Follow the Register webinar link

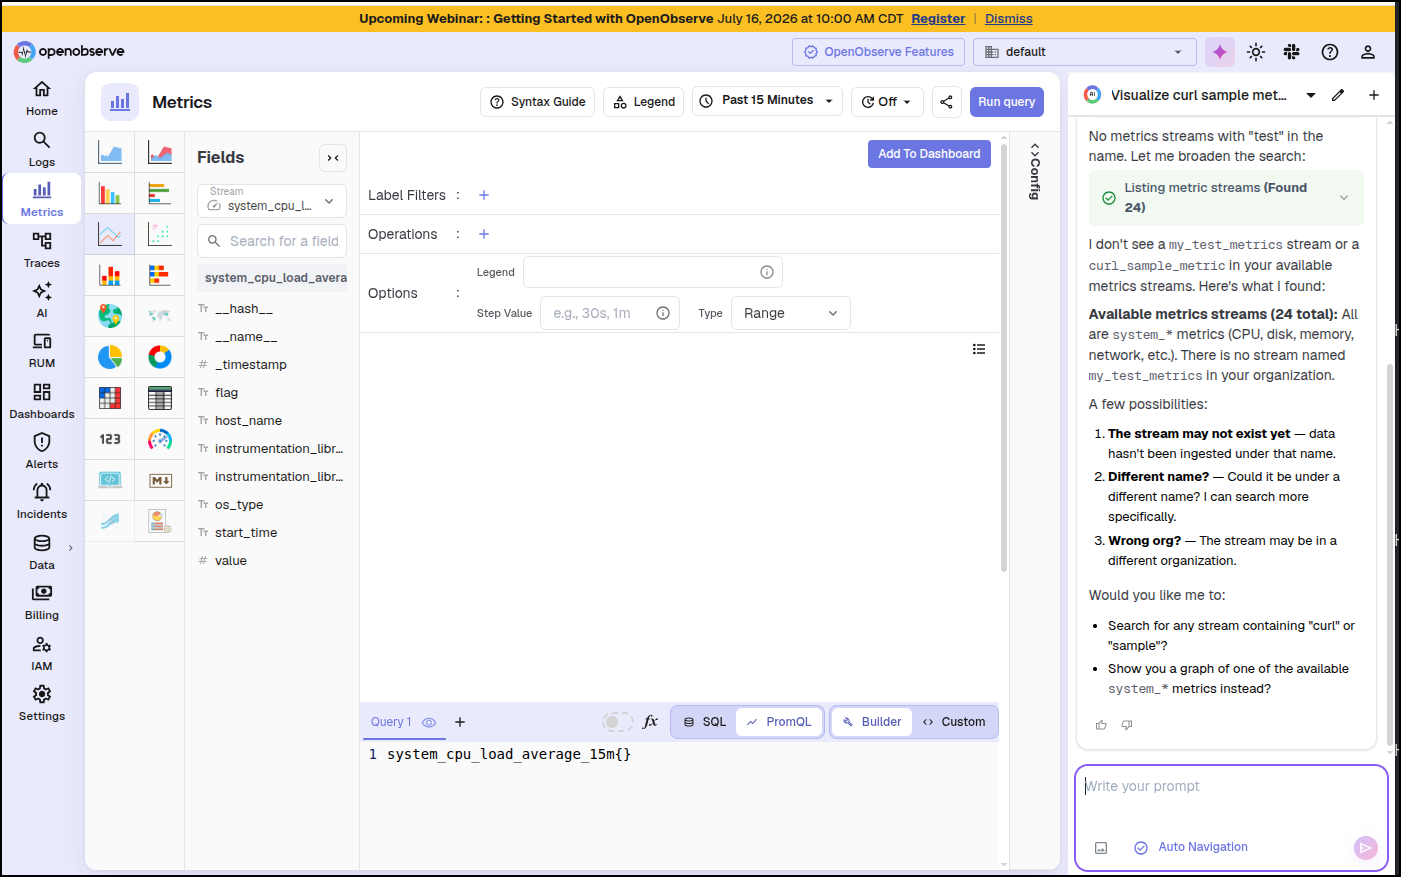(938, 18)
